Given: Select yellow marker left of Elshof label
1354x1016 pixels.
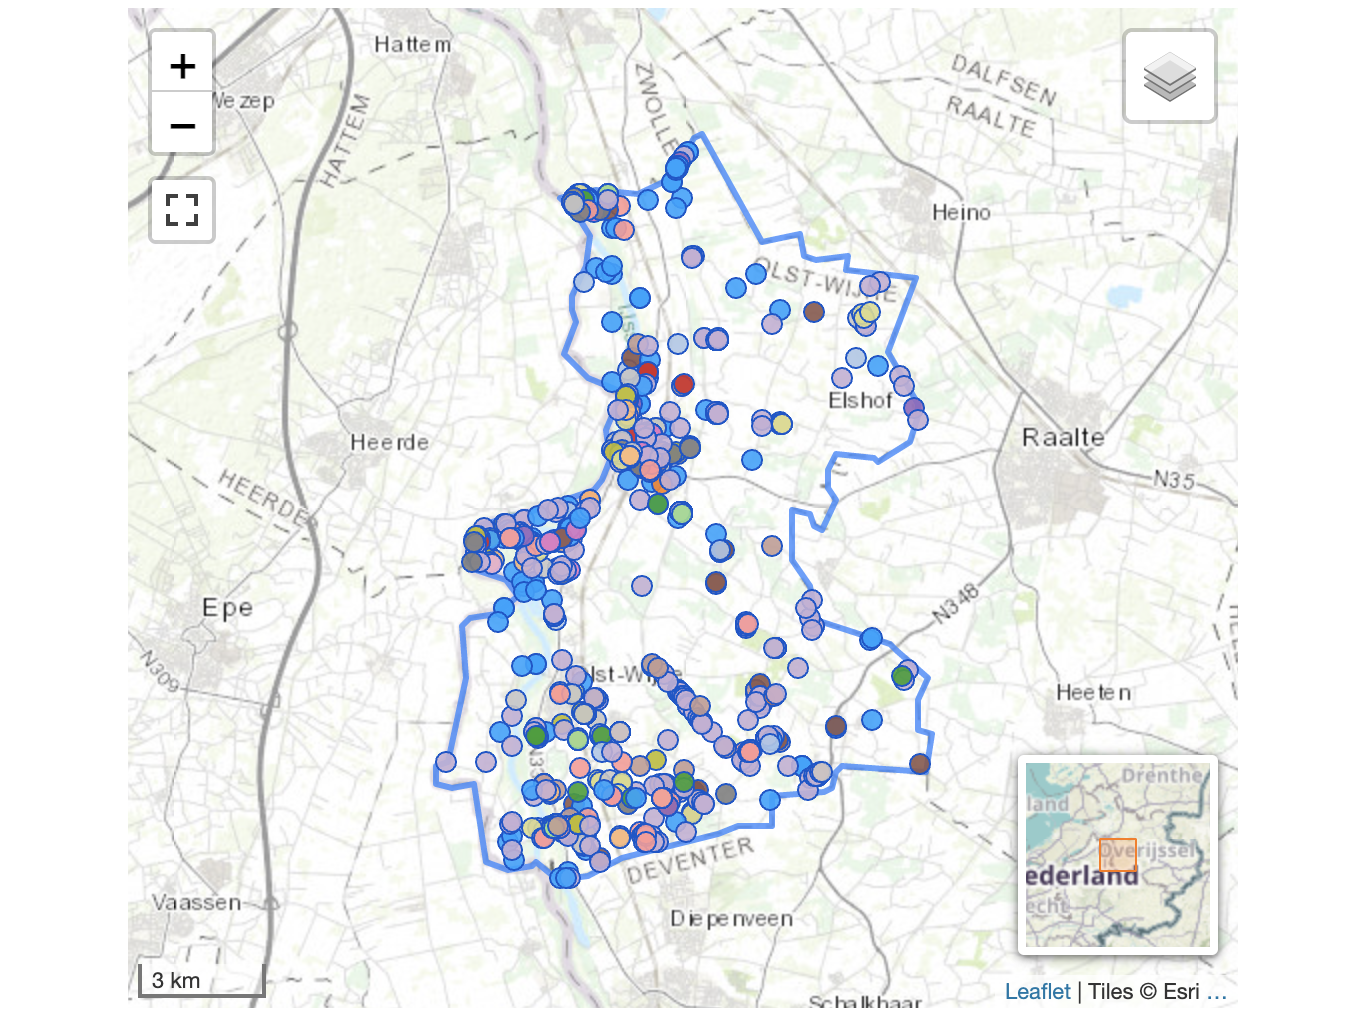Looking at the screenshot, I should (782, 424).
